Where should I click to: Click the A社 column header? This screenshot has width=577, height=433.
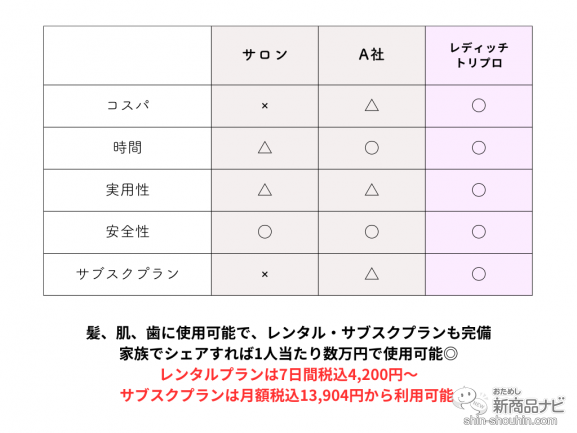pyautogui.click(x=372, y=55)
